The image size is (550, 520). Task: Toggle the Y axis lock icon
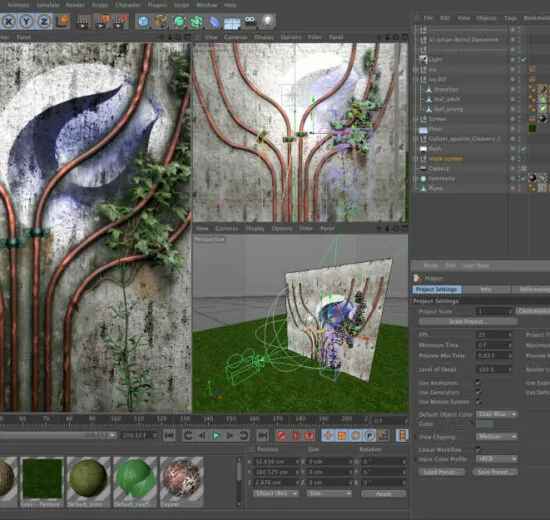pyautogui.click(x=26, y=22)
